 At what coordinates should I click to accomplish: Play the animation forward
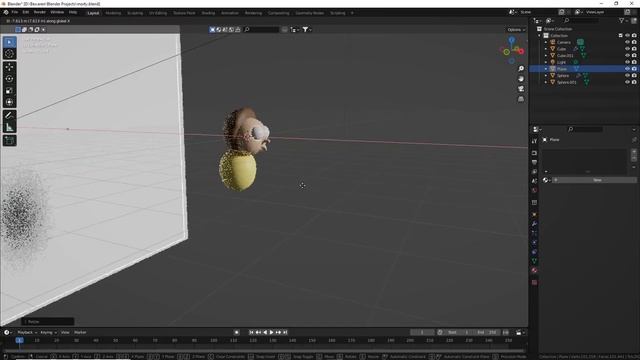pyautogui.click(x=271, y=332)
